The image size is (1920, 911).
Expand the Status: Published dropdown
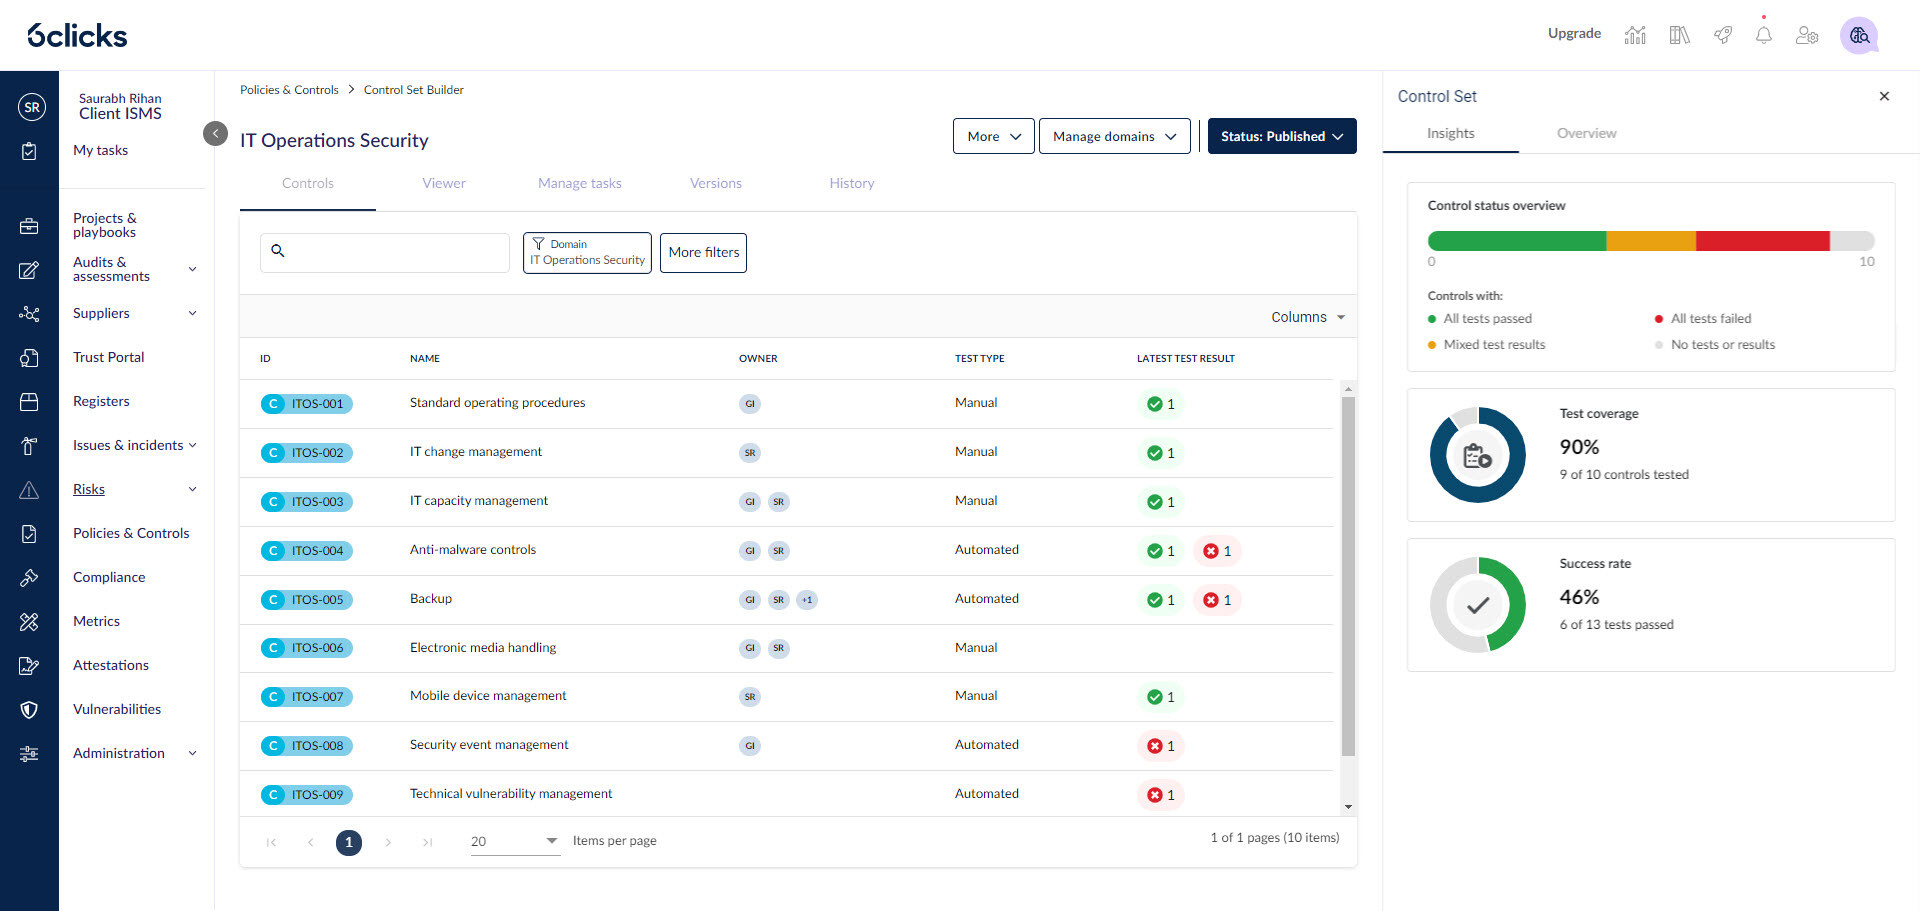tap(1281, 136)
